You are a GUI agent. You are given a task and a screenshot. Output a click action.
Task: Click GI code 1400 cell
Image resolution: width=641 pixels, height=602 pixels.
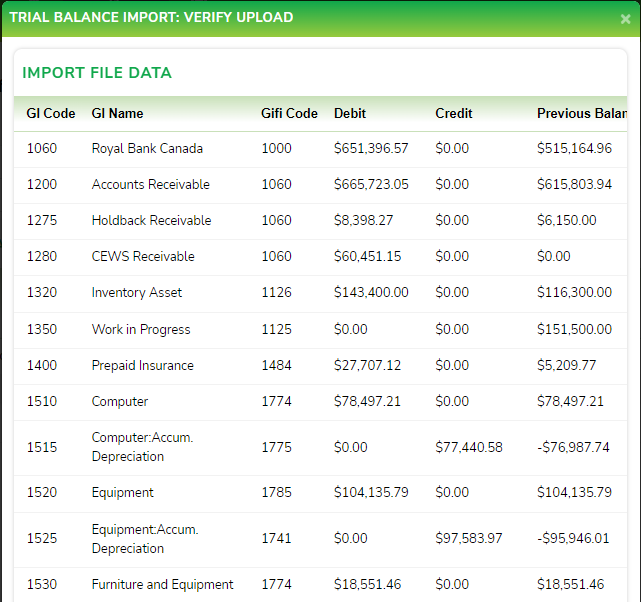pyautogui.click(x=42, y=365)
